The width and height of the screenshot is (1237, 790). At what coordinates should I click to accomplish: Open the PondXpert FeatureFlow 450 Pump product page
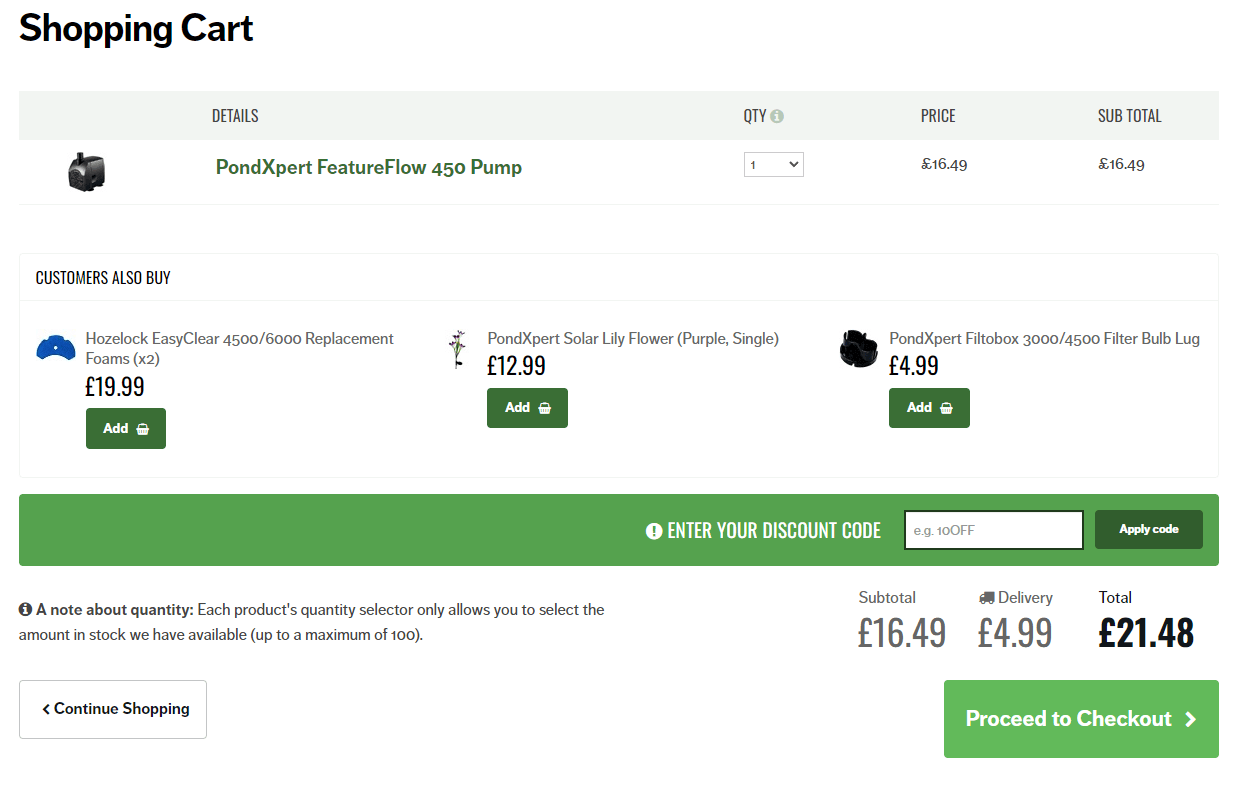click(x=368, y=167)
